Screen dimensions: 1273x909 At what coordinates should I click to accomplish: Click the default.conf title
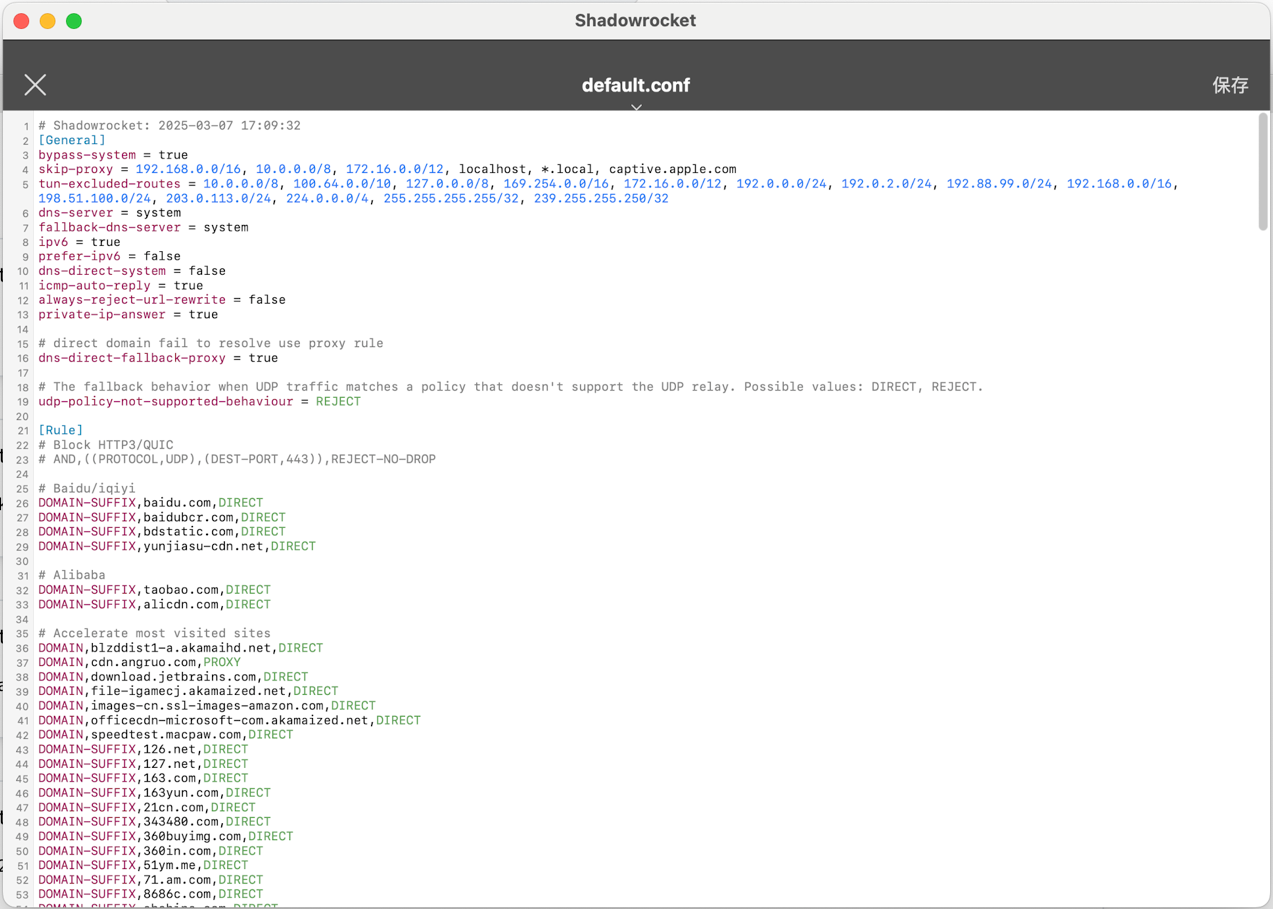636,85
